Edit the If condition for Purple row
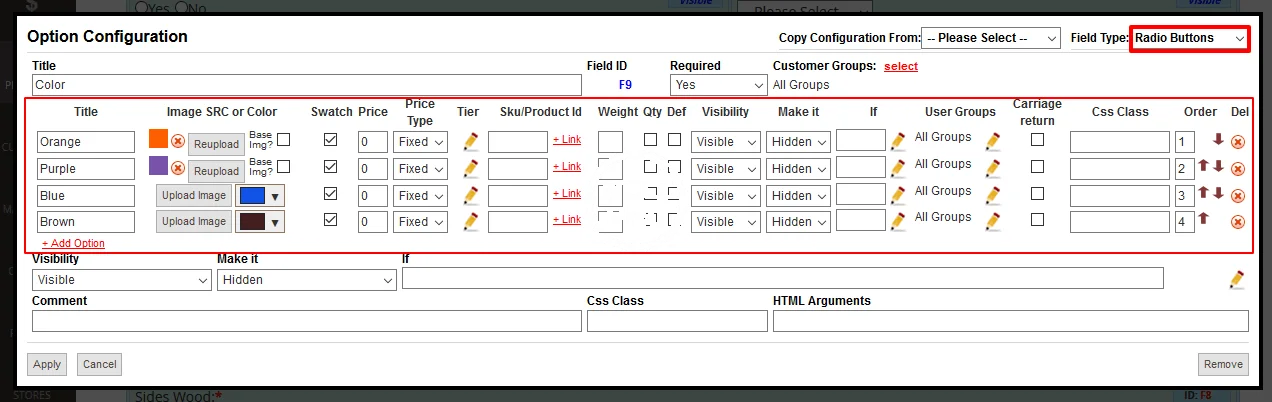This screenshot has width=1272, height=402. pyautogui.click(x=898, y=168)
